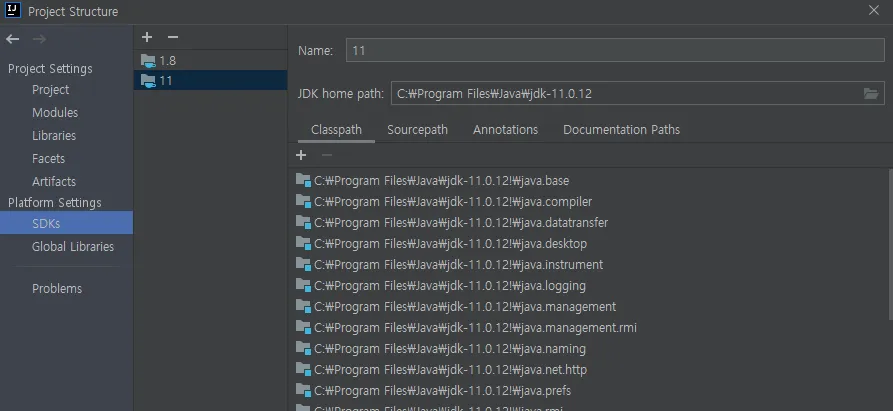Click the java.naming library icon

pos(304,349)
